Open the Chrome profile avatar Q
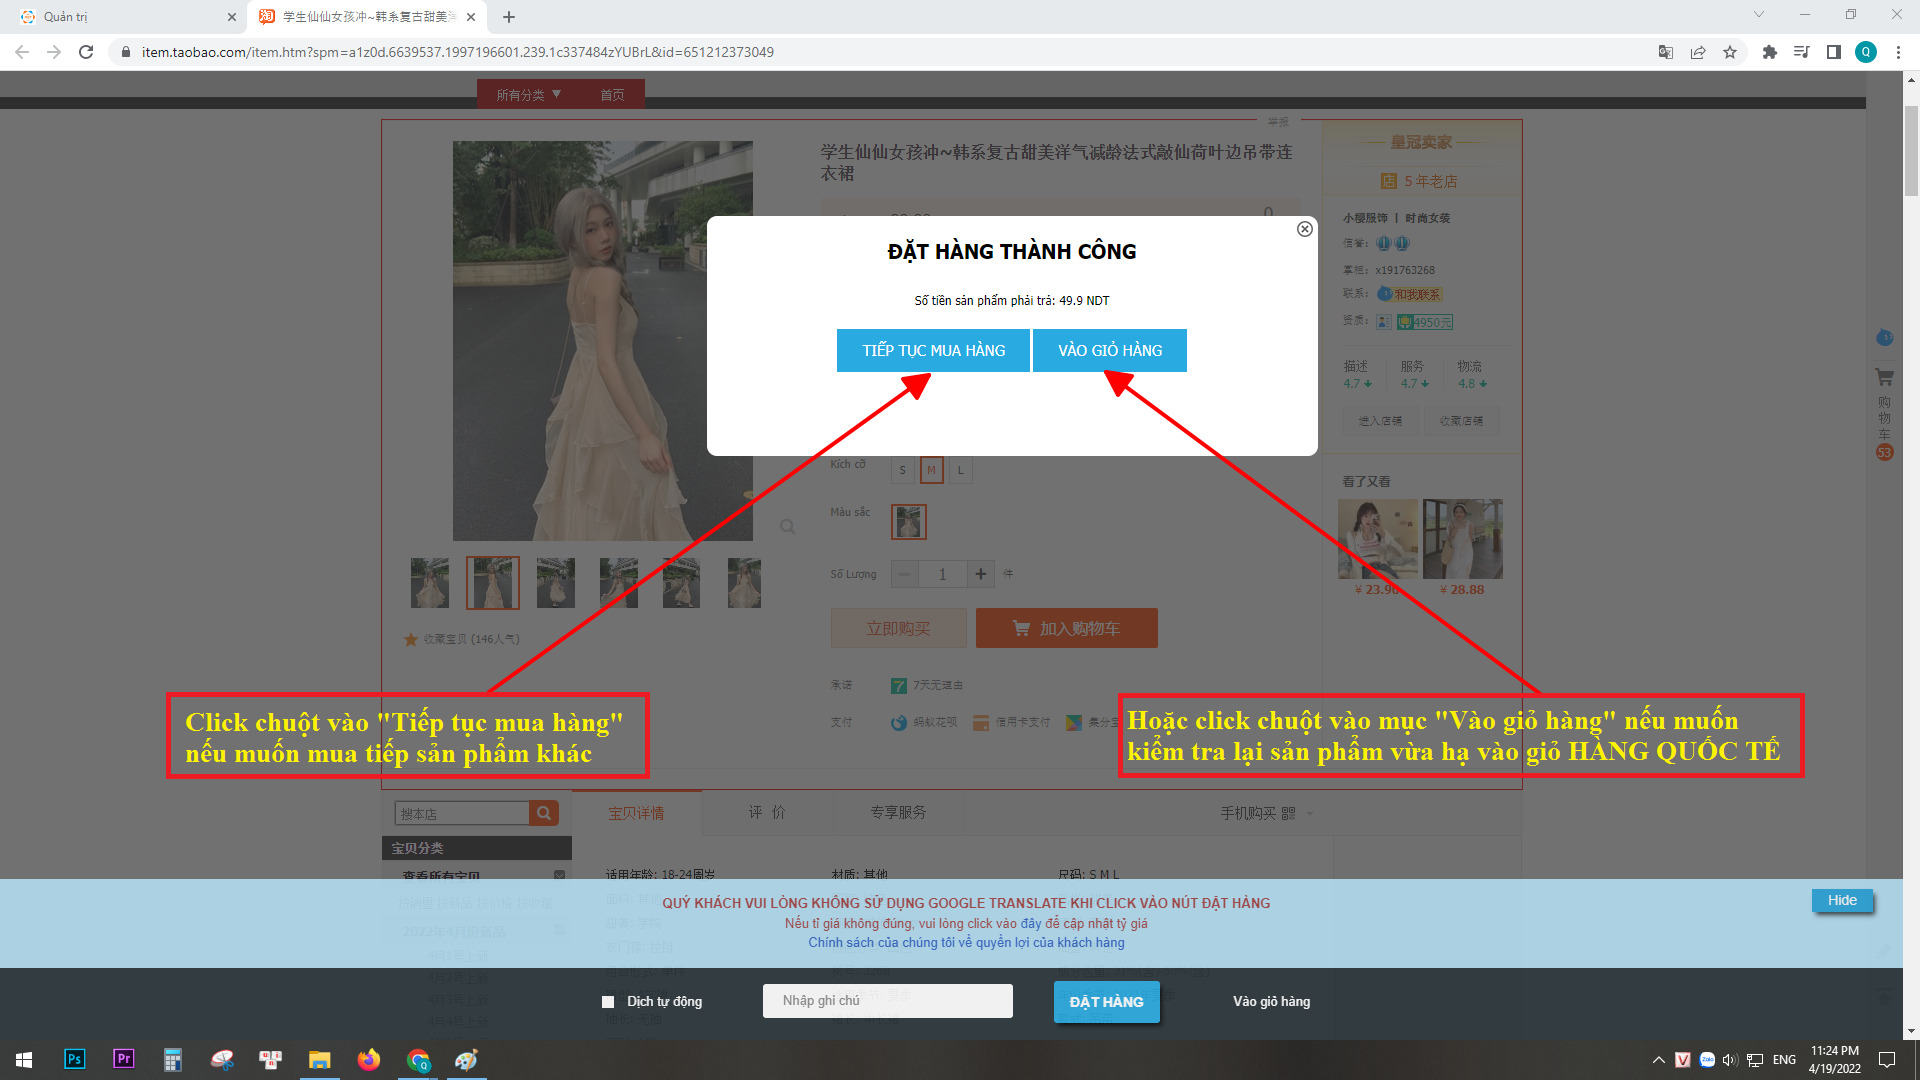The height and width of the screenshot is (1080, 1920). pyautogui.click(x=1866, y=52)
